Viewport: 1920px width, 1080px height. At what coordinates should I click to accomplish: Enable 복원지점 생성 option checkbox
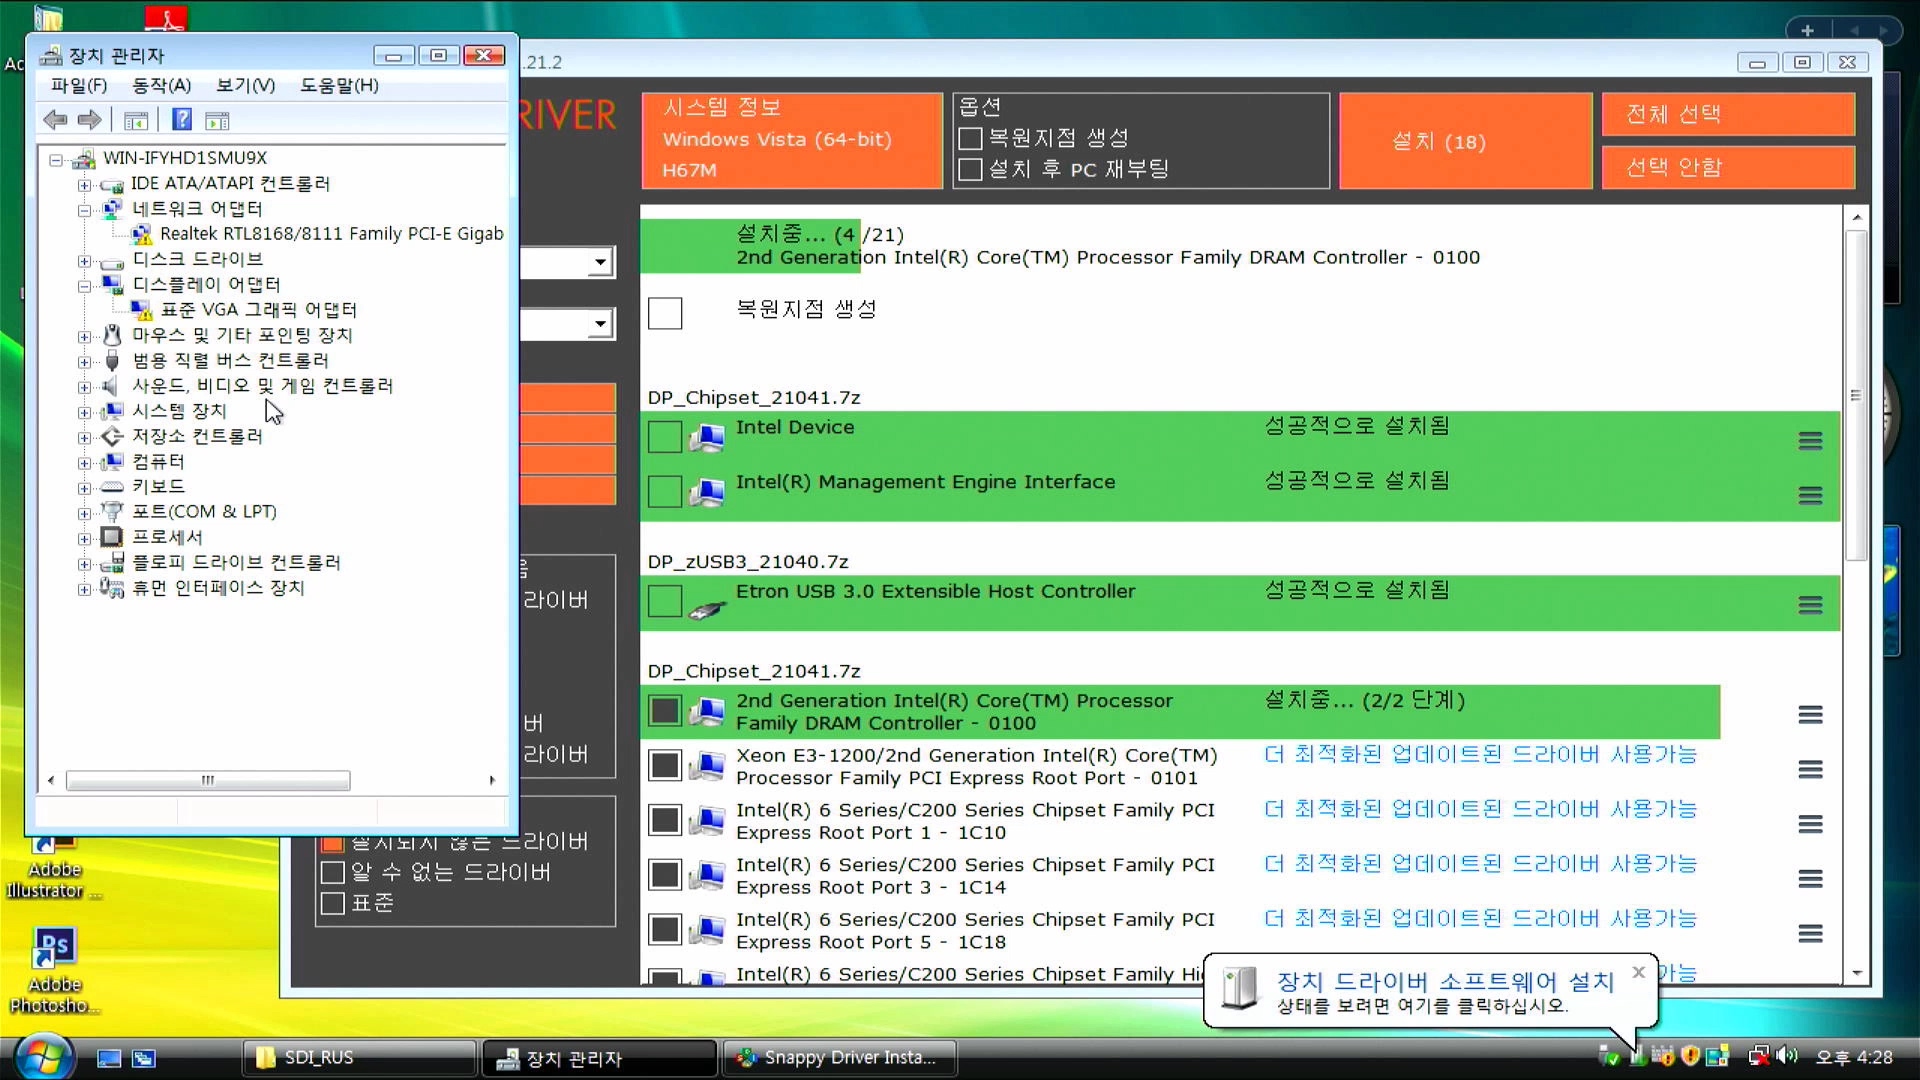click(x=970, y=138)
